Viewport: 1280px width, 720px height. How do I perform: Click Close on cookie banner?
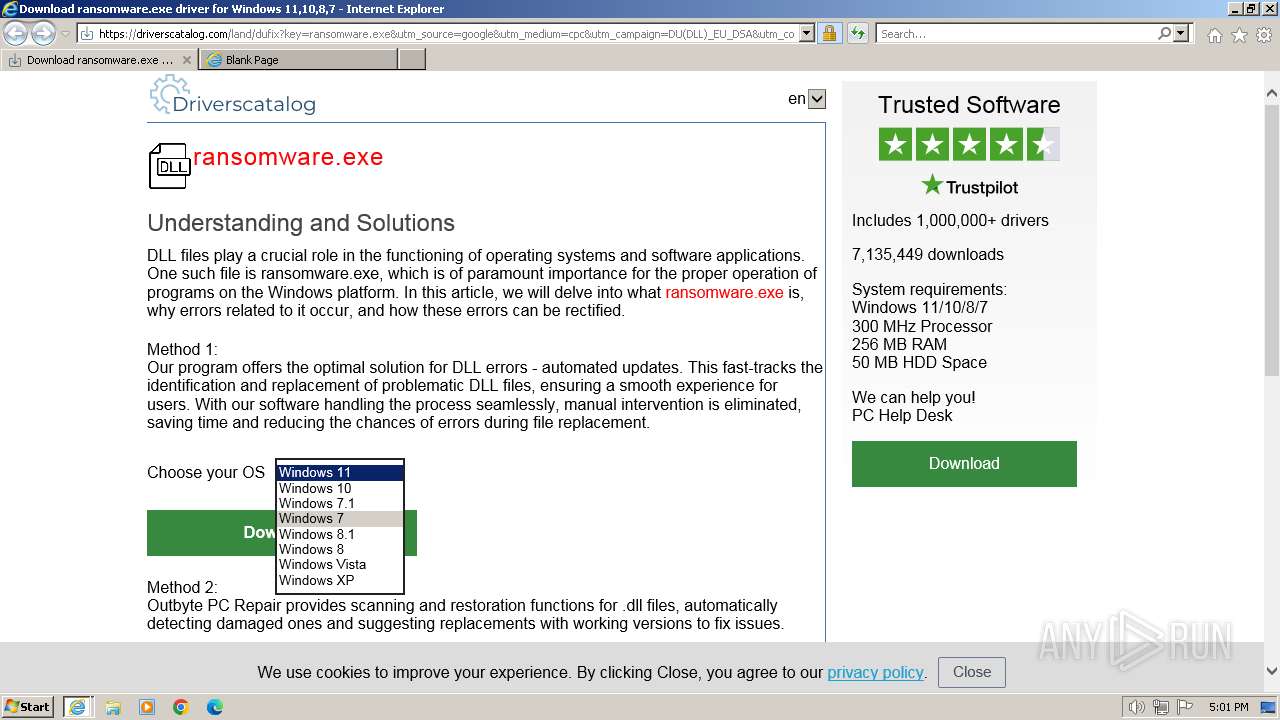972,672
